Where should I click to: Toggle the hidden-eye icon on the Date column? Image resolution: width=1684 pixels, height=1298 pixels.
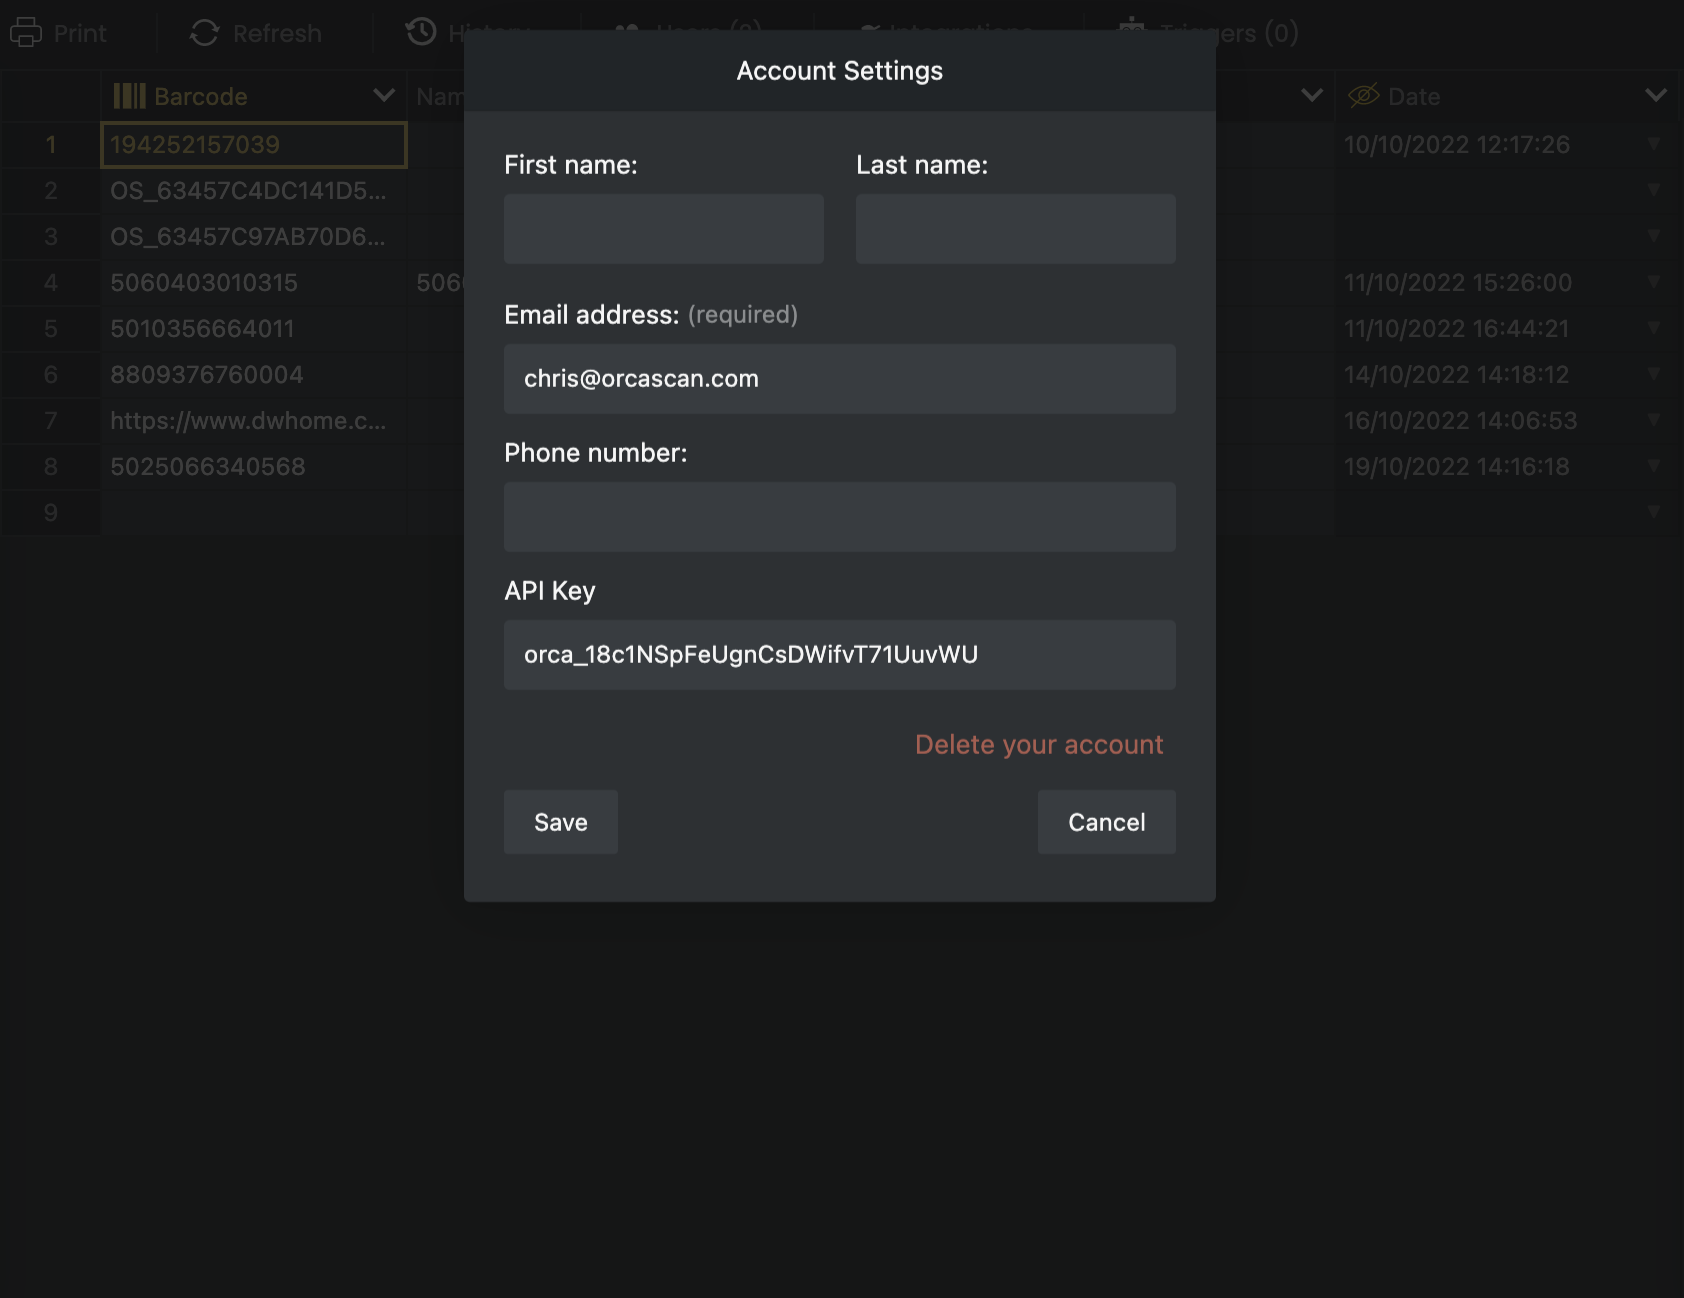point(1363,96)
